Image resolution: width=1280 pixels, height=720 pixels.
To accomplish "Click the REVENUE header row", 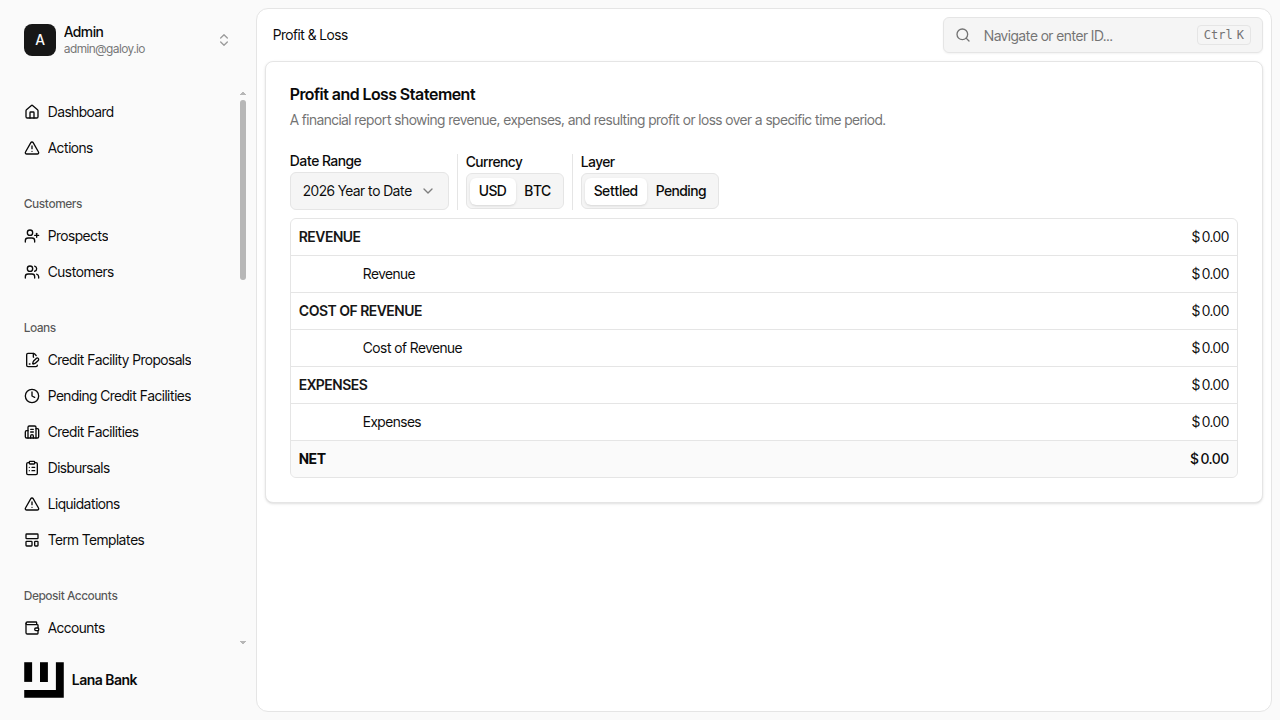I will coord(764,237).
